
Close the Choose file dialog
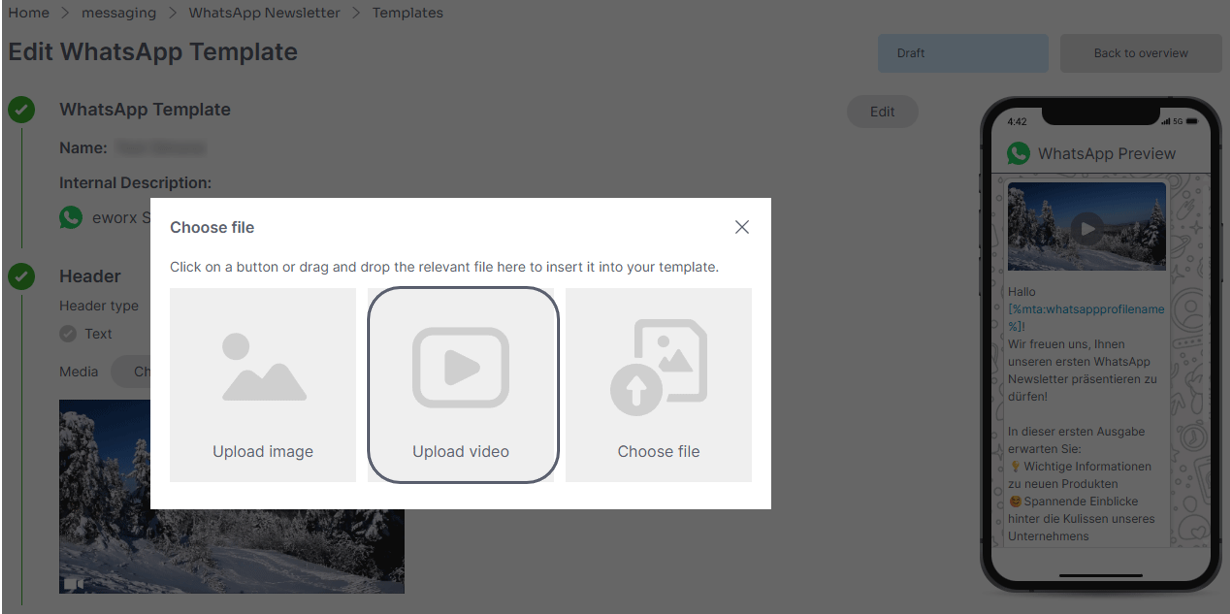pos(742,227)
